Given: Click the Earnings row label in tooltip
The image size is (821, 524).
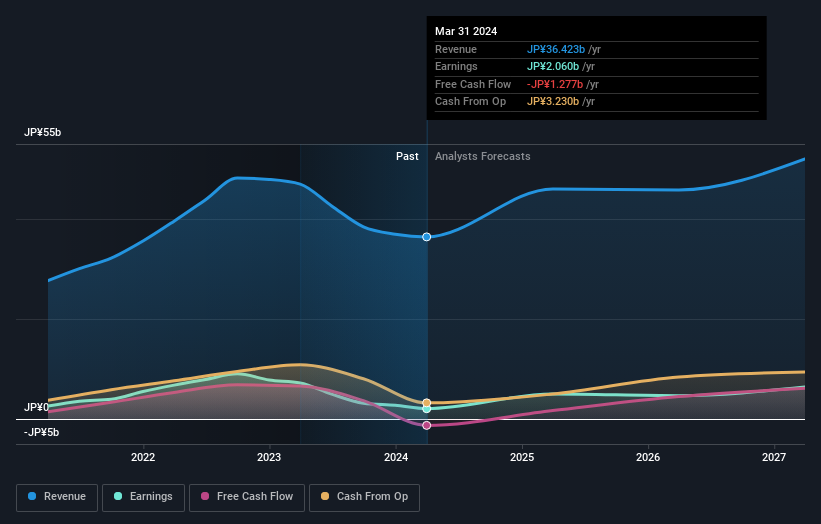Looking at the screenshot, I should [x=457, y=66].
